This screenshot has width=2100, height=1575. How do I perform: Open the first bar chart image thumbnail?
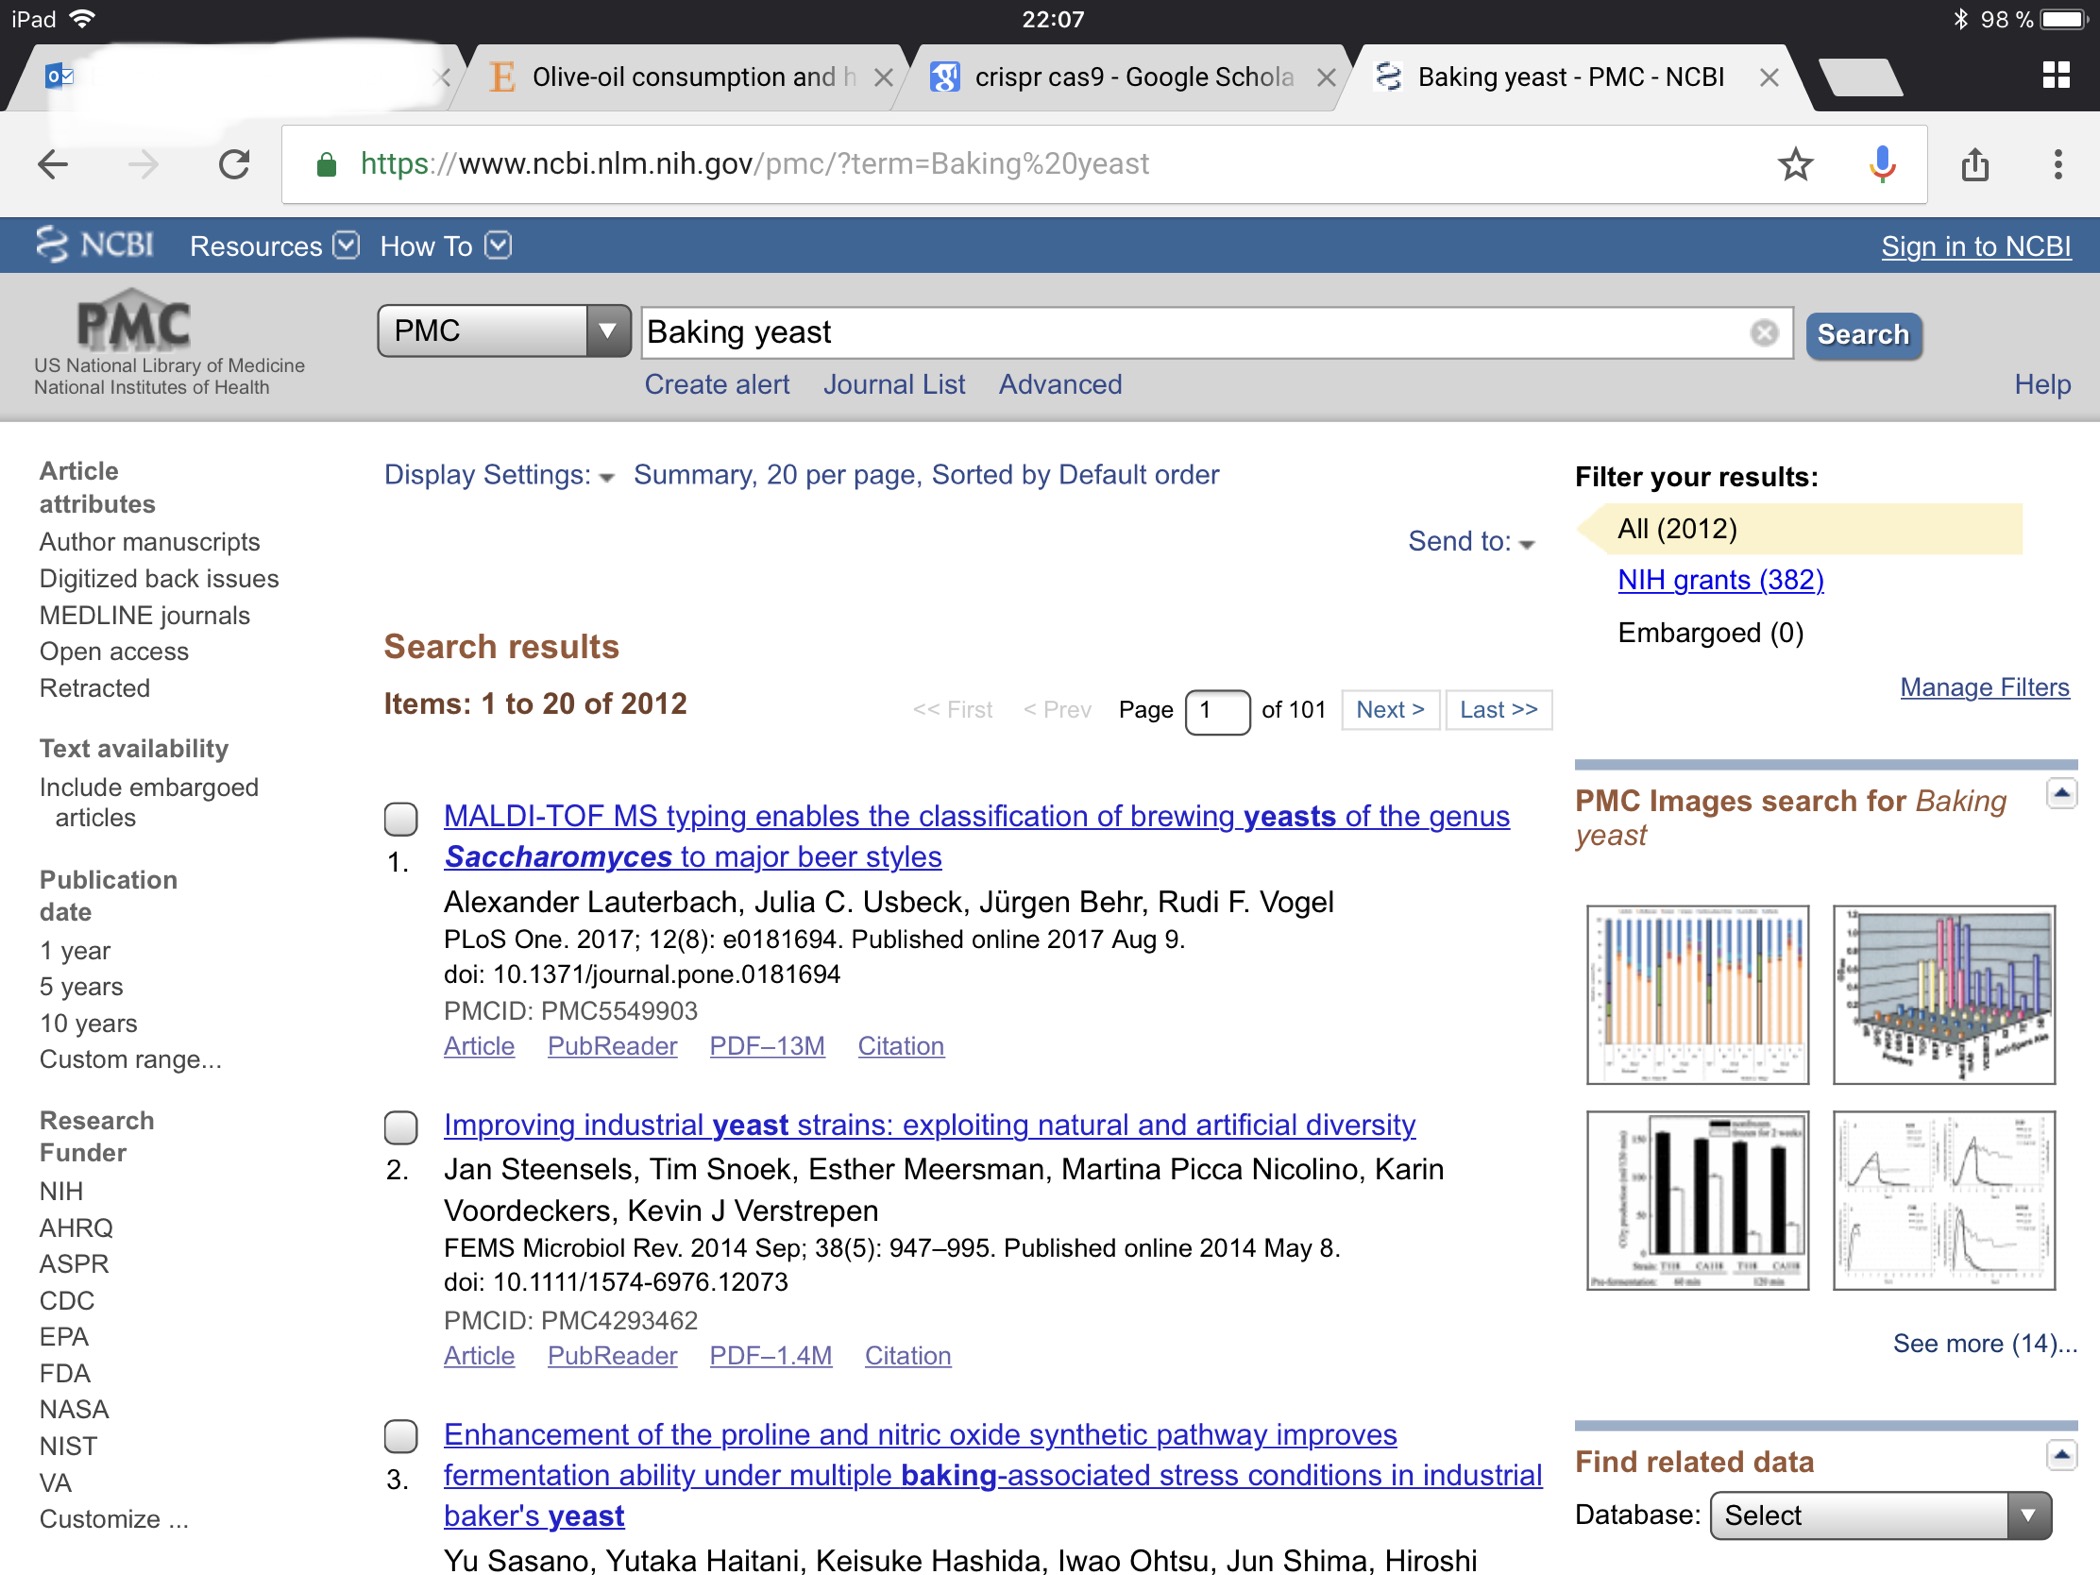click(1697, 994)
